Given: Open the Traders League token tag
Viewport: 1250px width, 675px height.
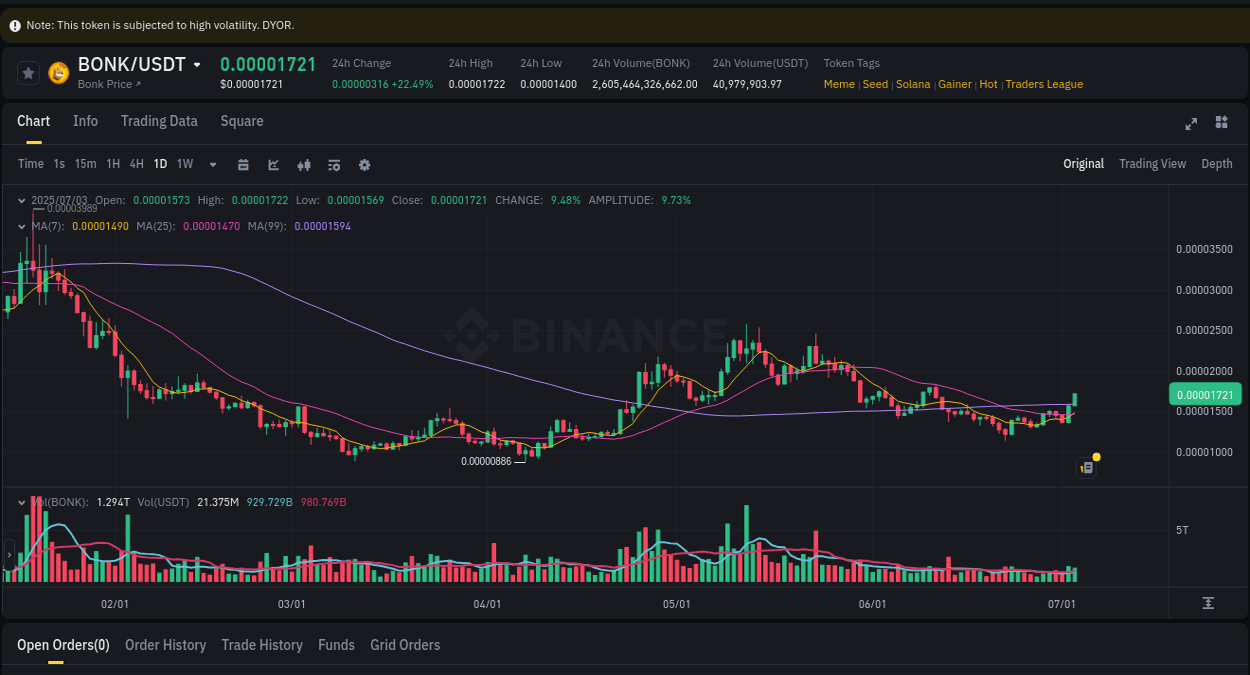Looking at the screenshot, I should (1044, 84).
